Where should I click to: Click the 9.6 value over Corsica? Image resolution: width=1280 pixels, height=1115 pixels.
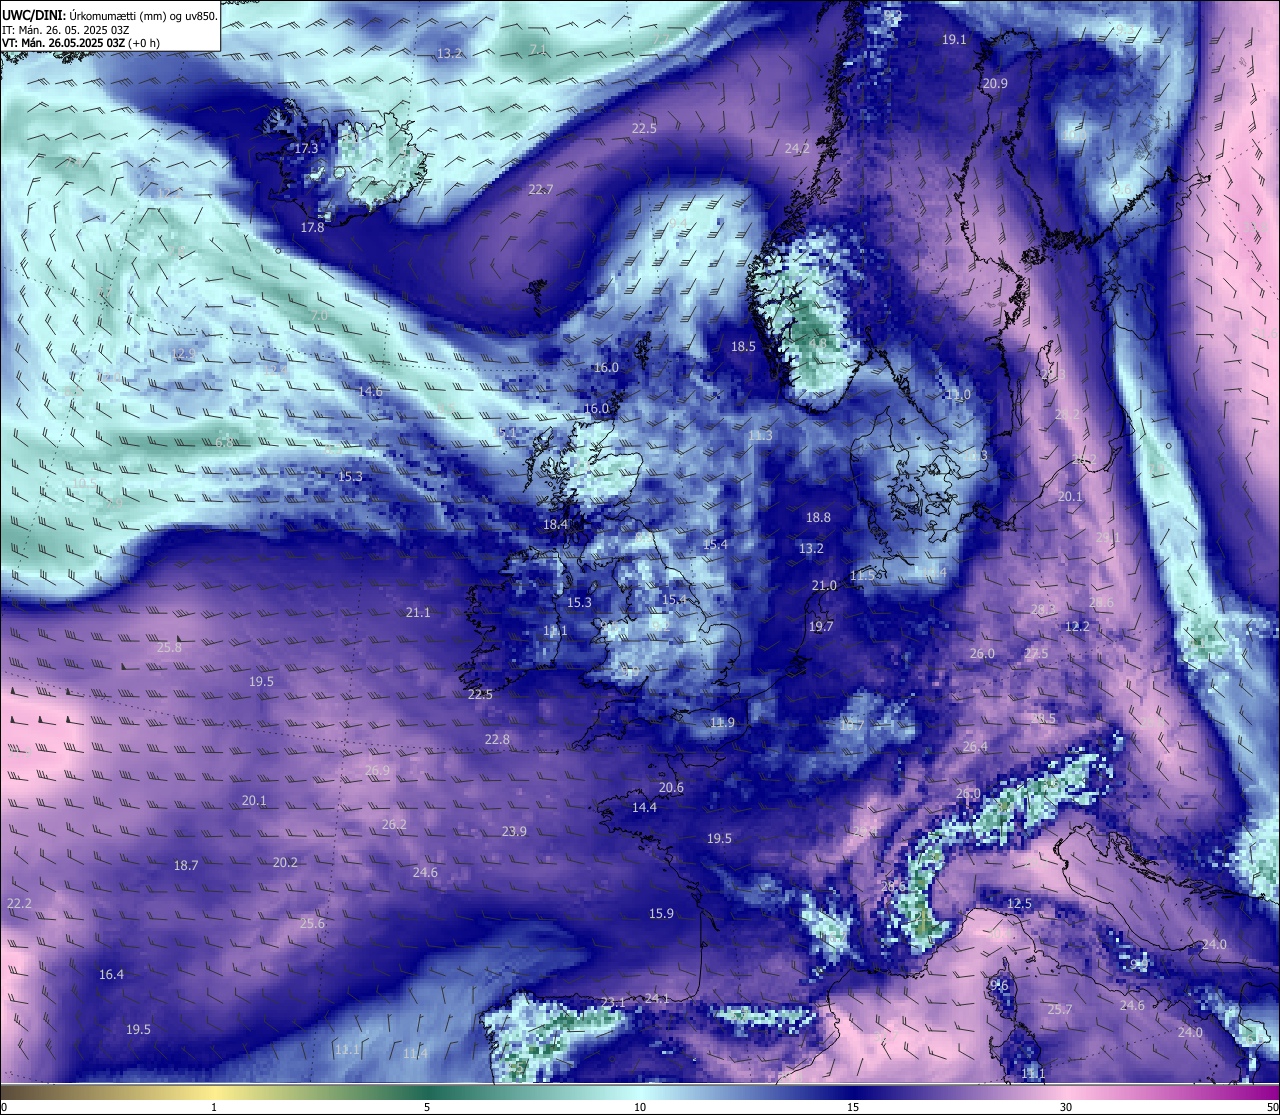[x=999, y=986]
